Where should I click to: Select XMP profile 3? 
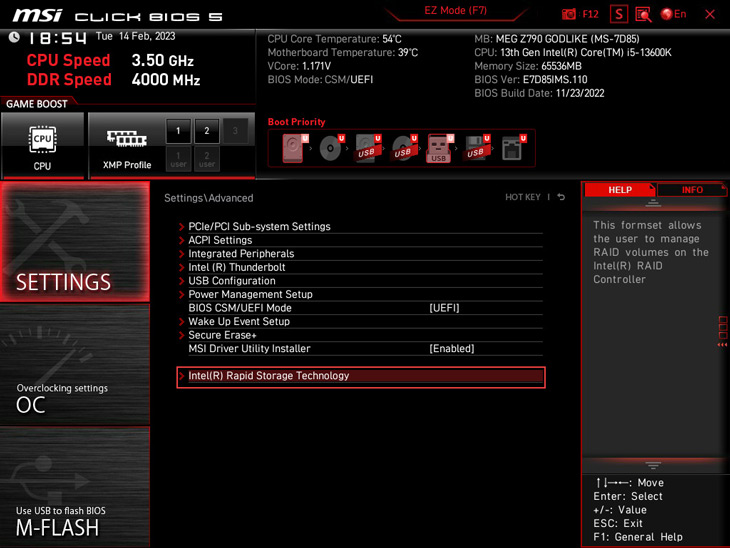pyautogui.click(x=235, y=131)
